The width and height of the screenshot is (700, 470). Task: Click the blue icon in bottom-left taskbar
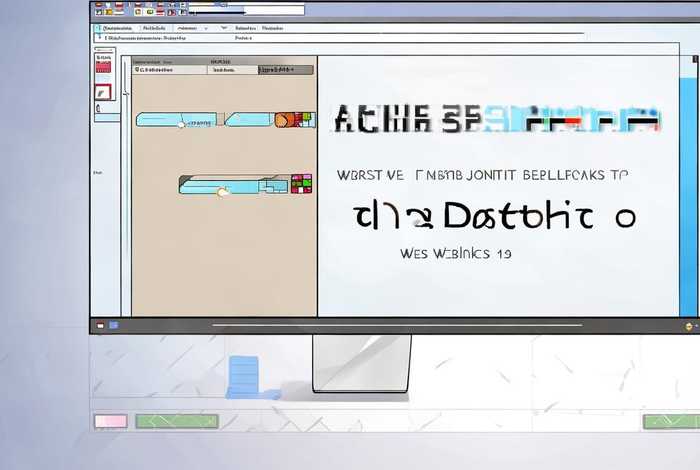(113, 326)
